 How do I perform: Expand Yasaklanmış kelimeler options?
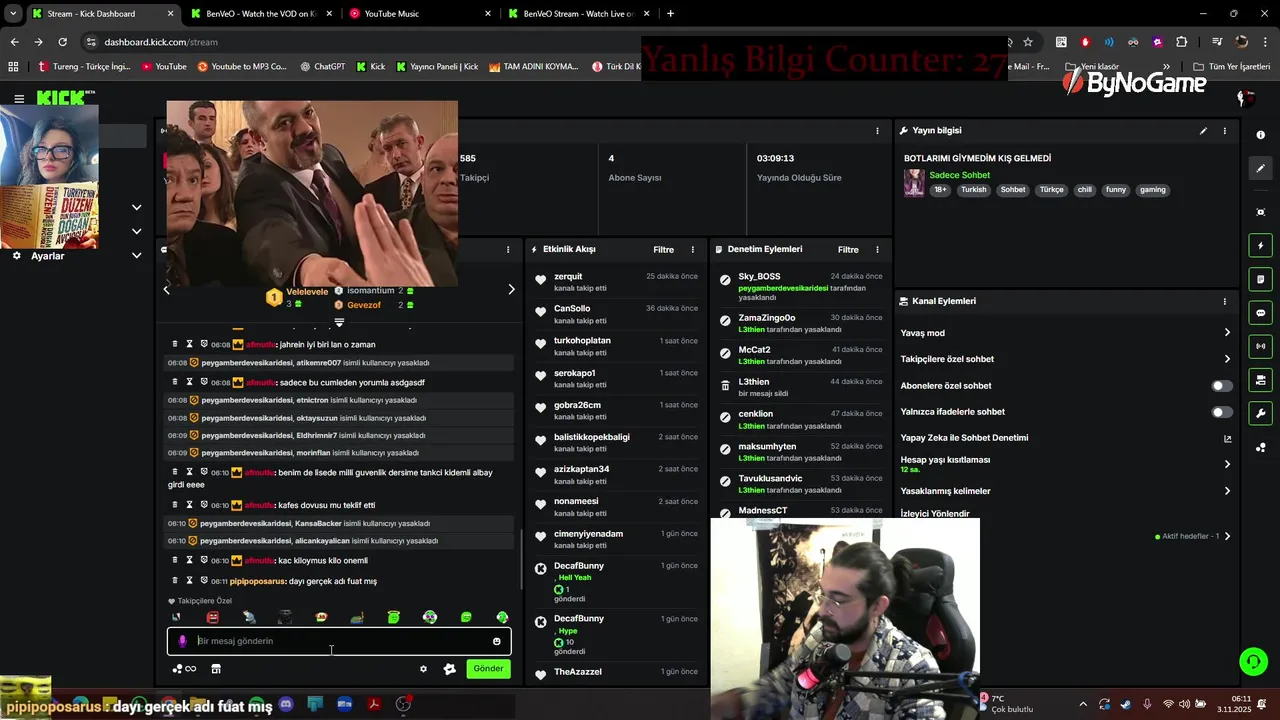point(1227,491)
